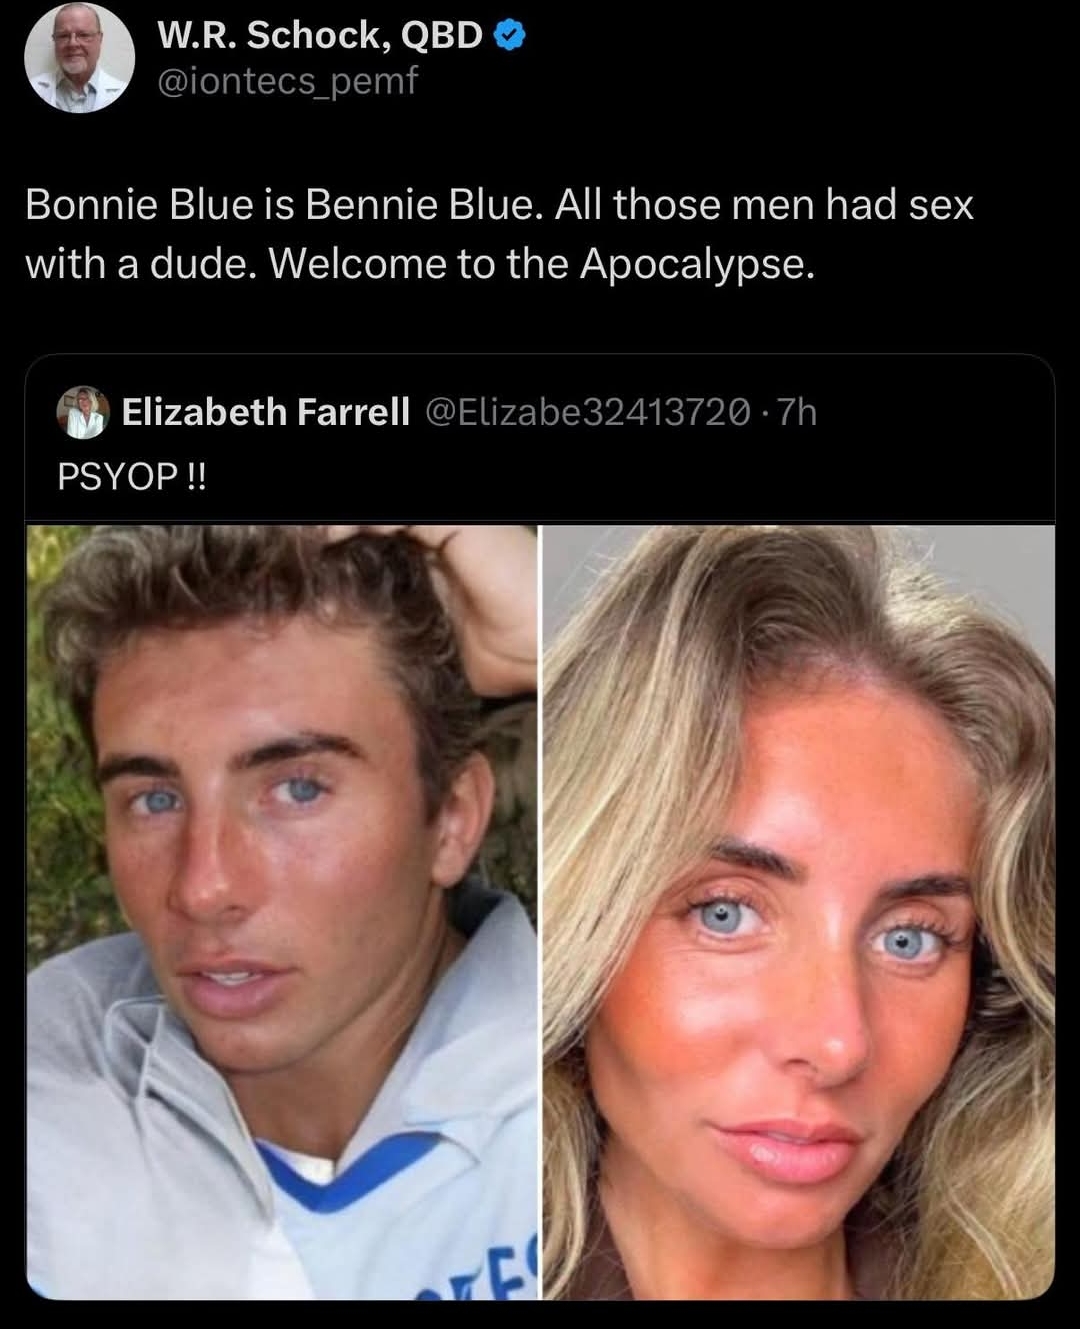Open W.R. Schock's profile avatar
1080x1329 pixels.
(79, 57)
